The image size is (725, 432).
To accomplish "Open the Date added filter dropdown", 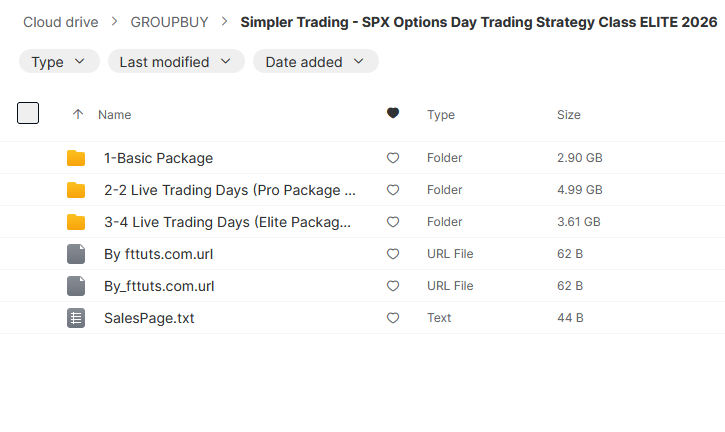I will (315, 62).
